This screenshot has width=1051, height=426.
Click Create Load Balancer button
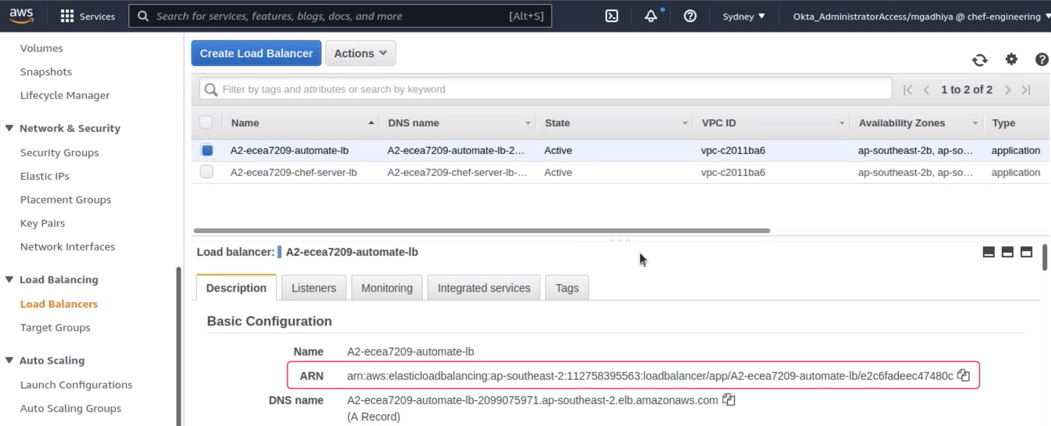pos(256,53)
